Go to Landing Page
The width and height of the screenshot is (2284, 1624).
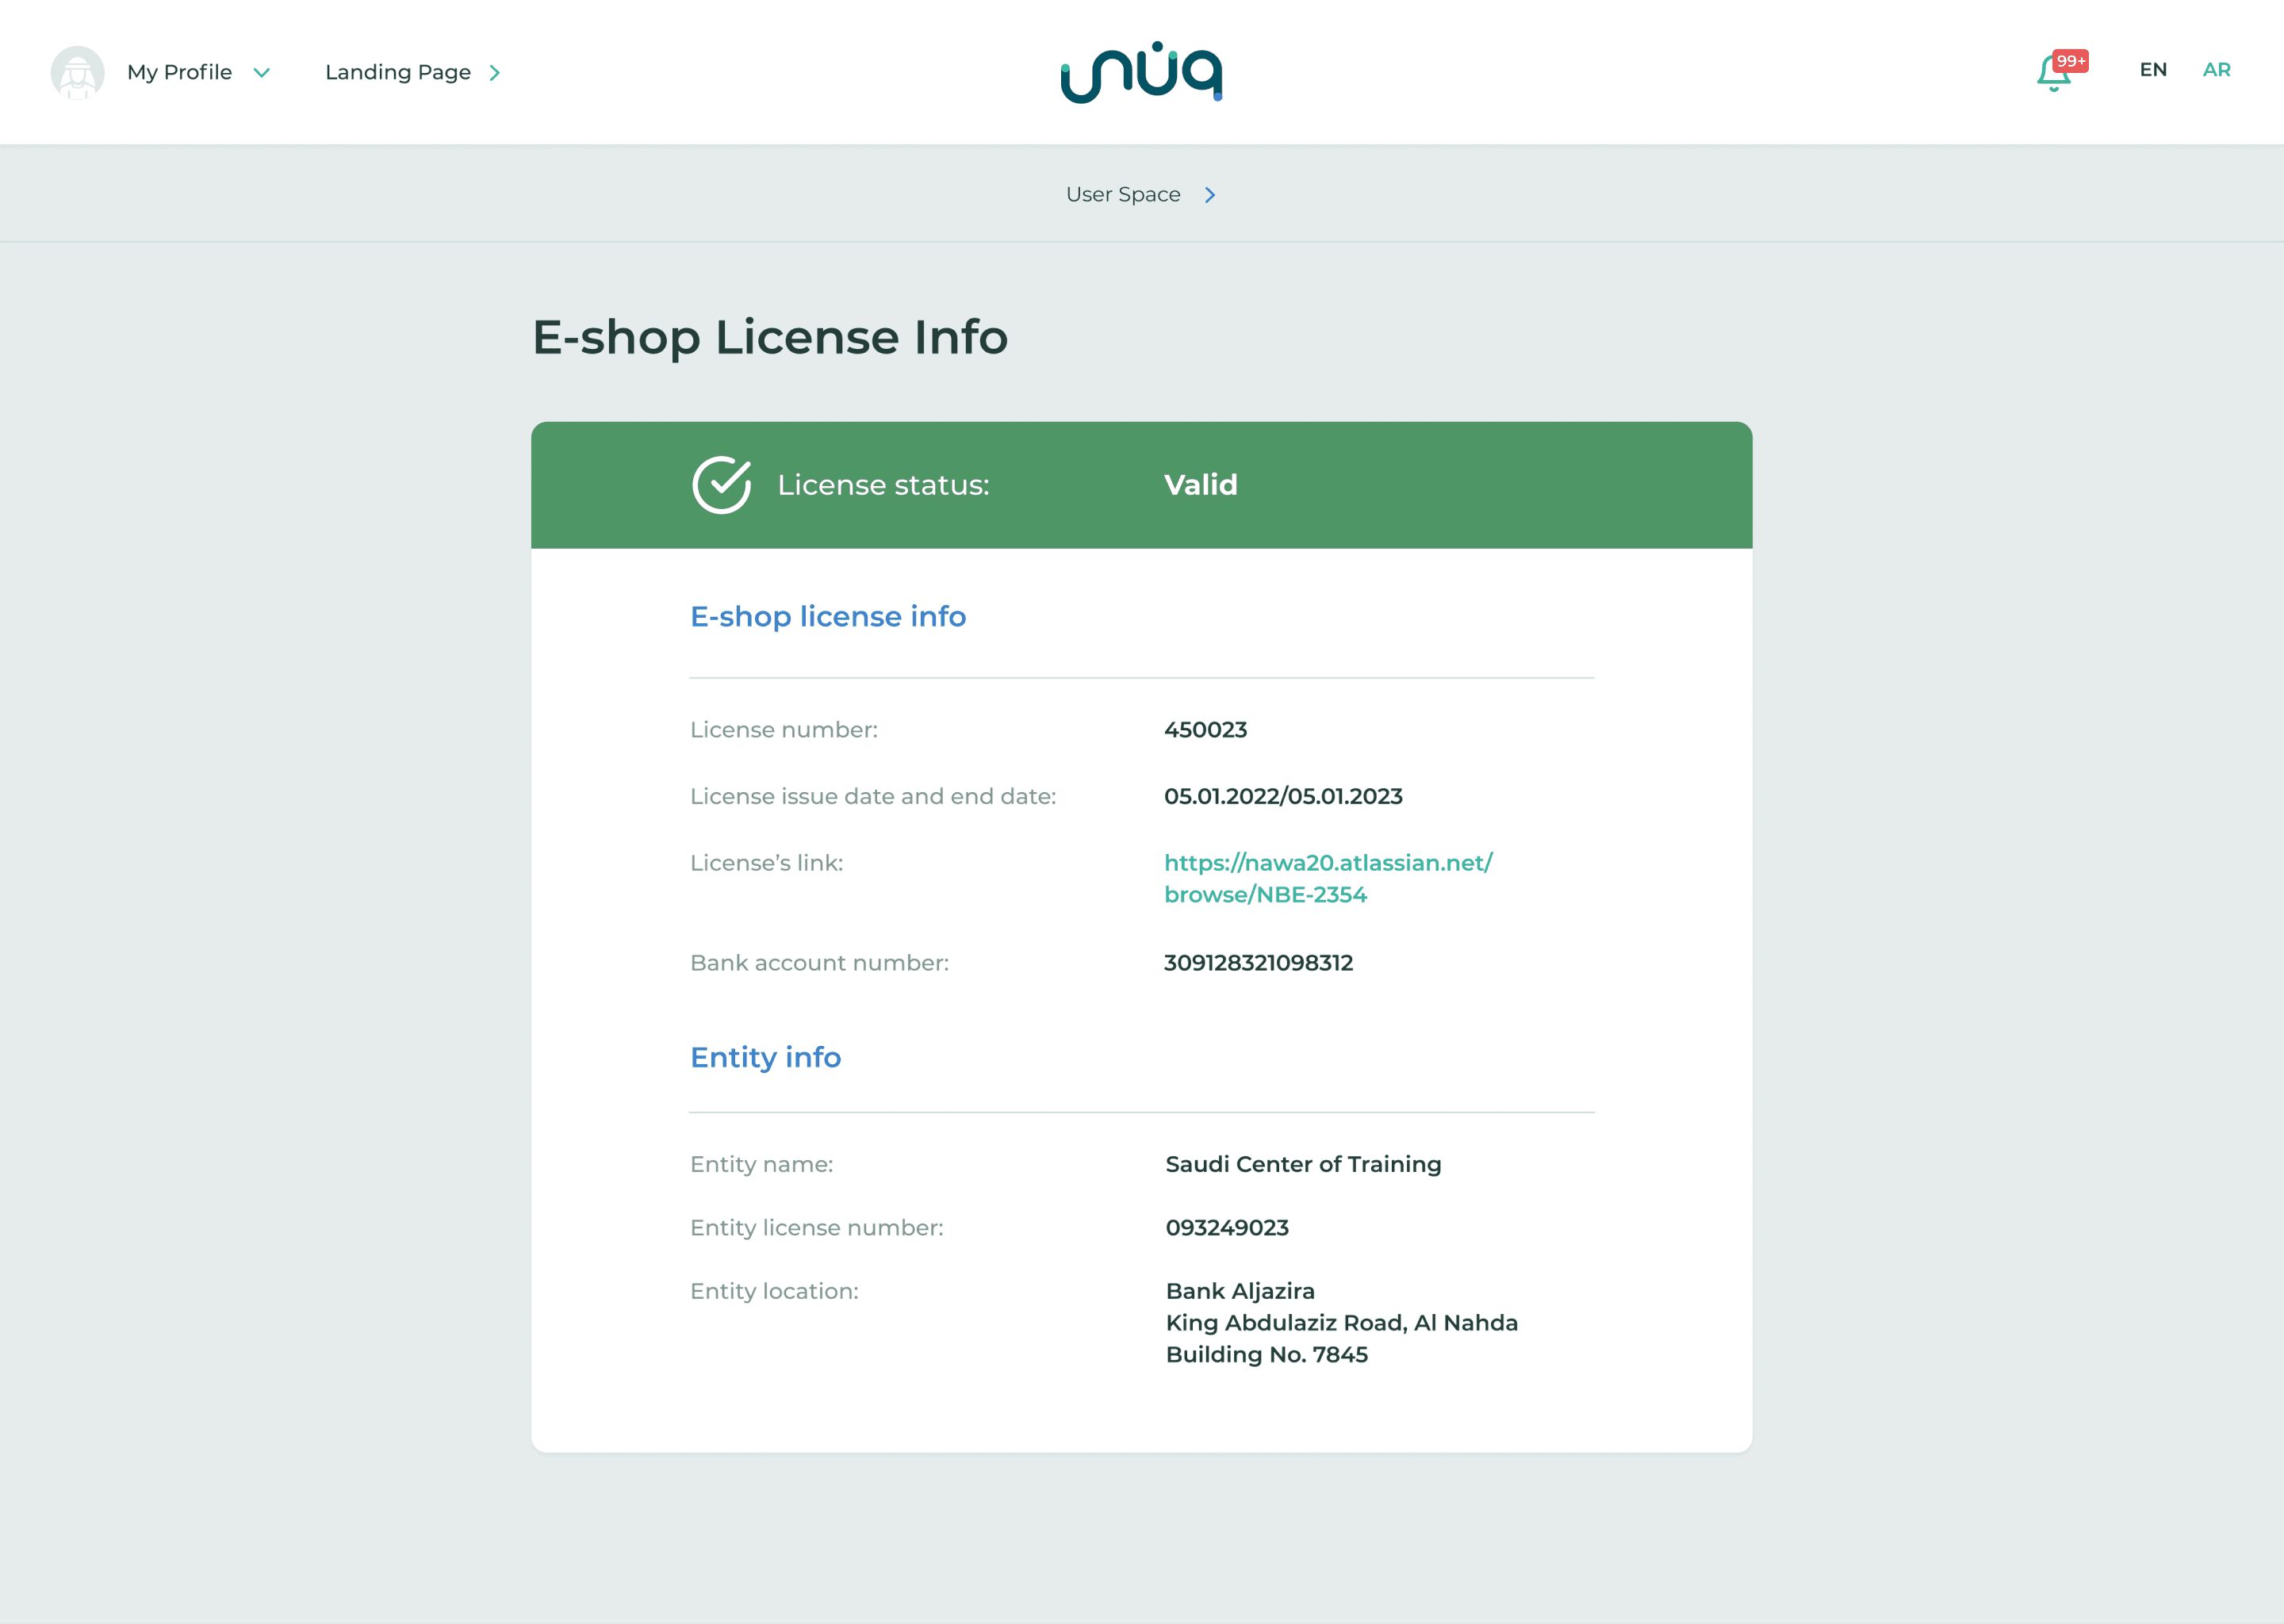[398, 72]
